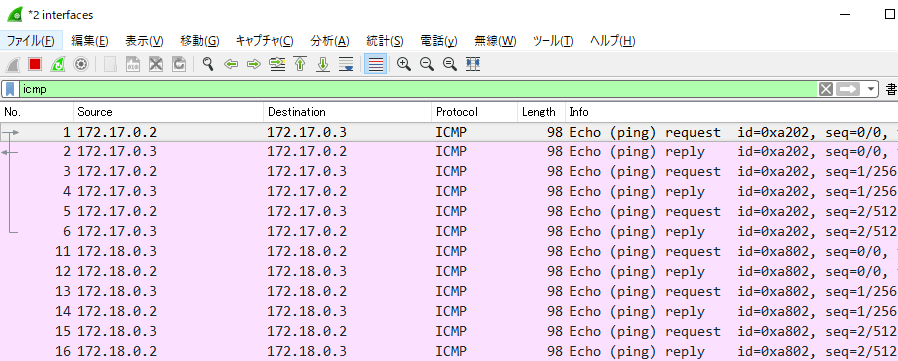Open the ツール(T) menu

pyautogui.click(x=553, y=41)
